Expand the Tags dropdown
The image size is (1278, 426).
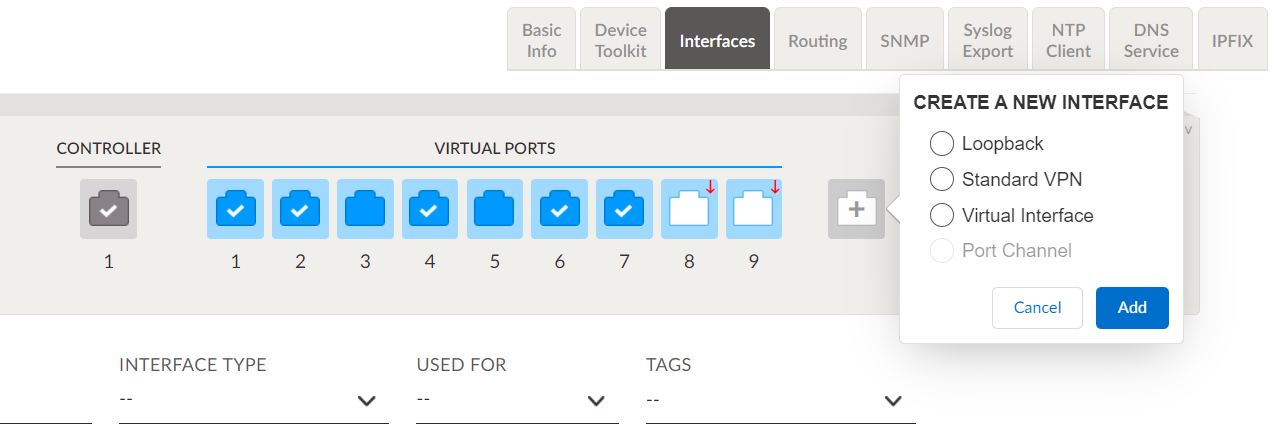click(780, 400)
